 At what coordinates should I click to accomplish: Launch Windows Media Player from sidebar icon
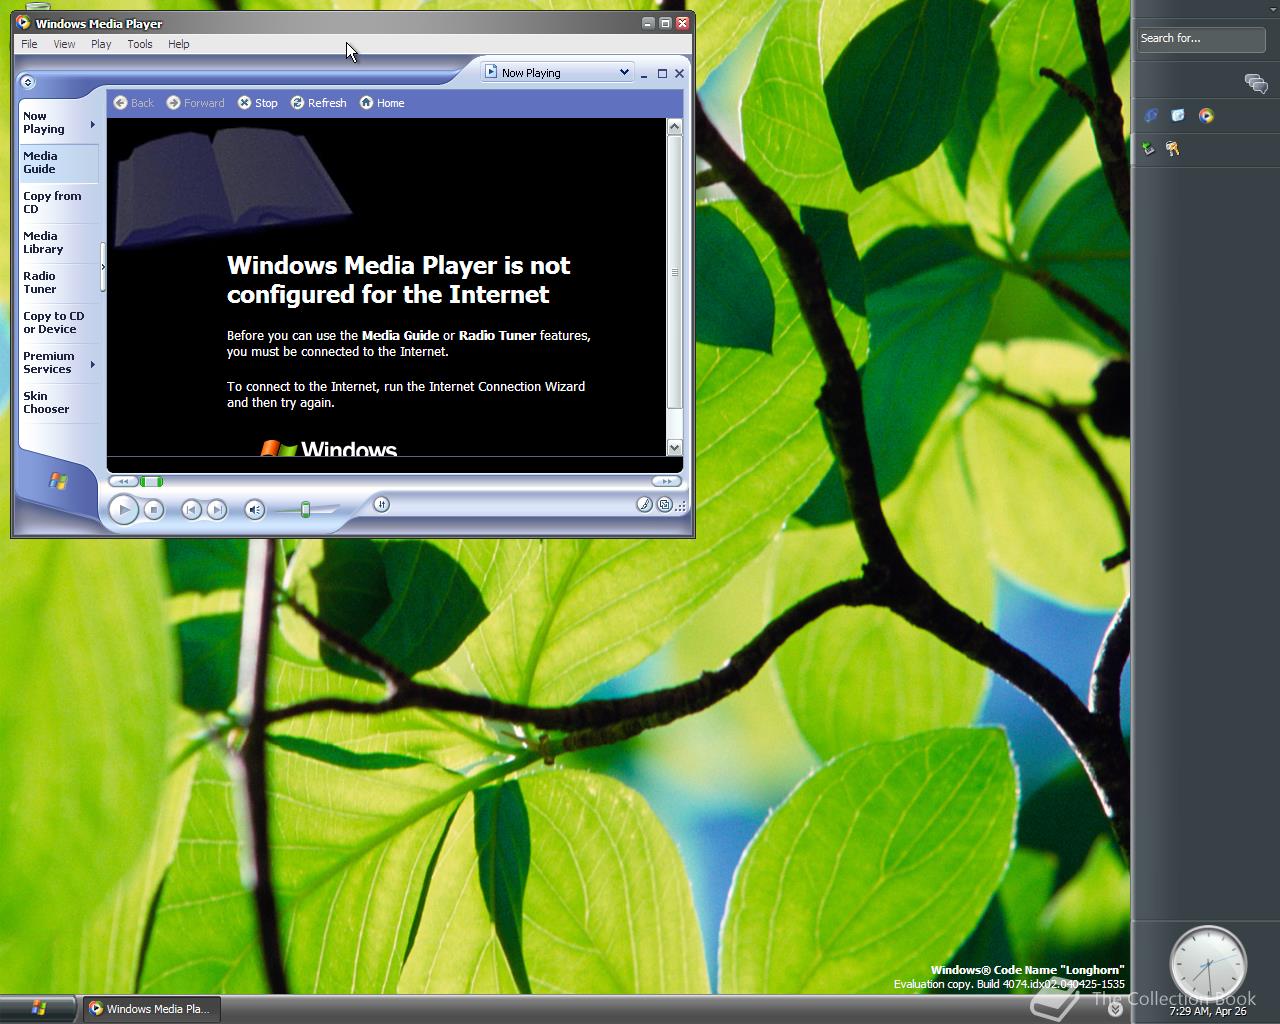click(x=1206, y=116)
